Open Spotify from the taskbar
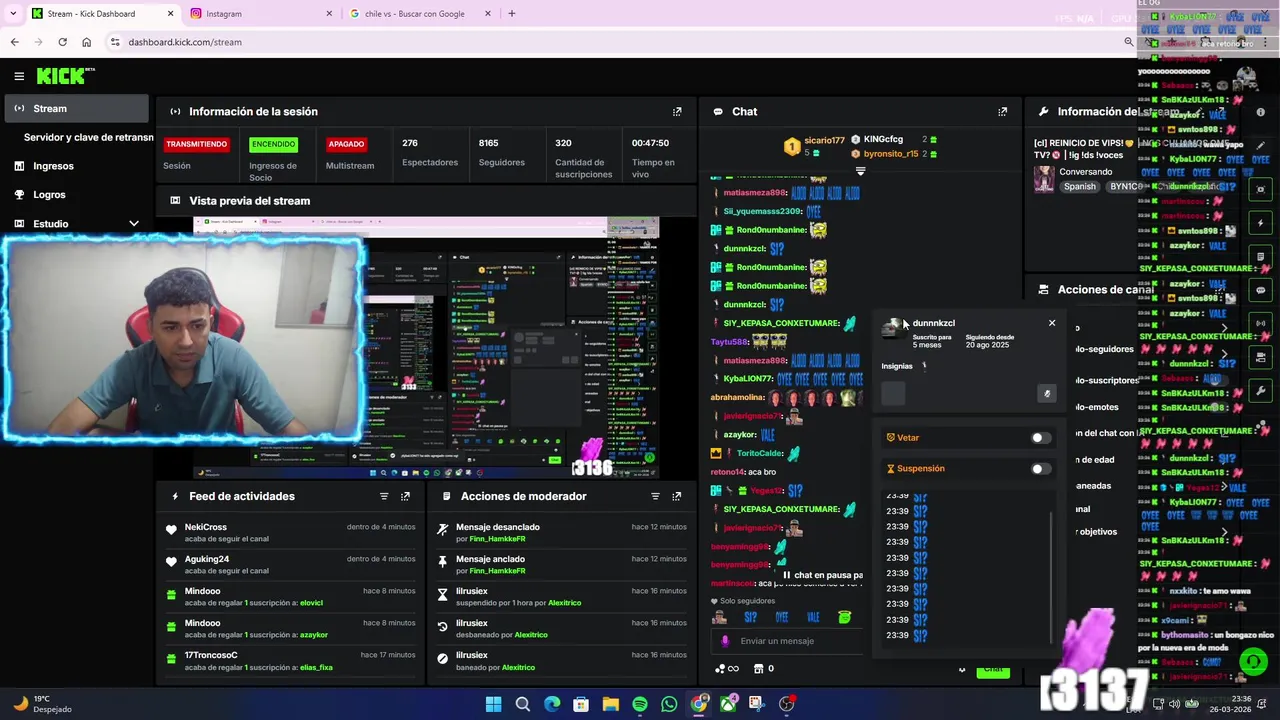The height and width of the screenshot is (720, 1280). coord(640,704)
